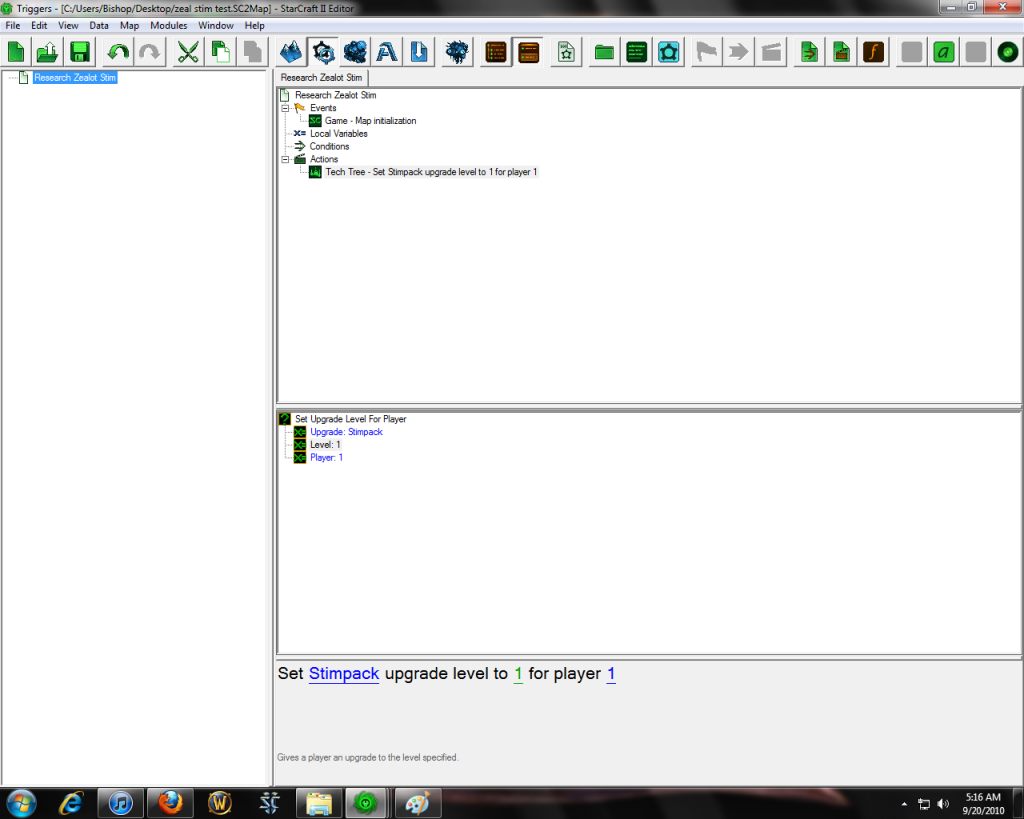The width and height of the screenshot is (1024, 819).
Task: Click 'Gives a player an upgrade' hint text
Action: click(x=368, y=758)
